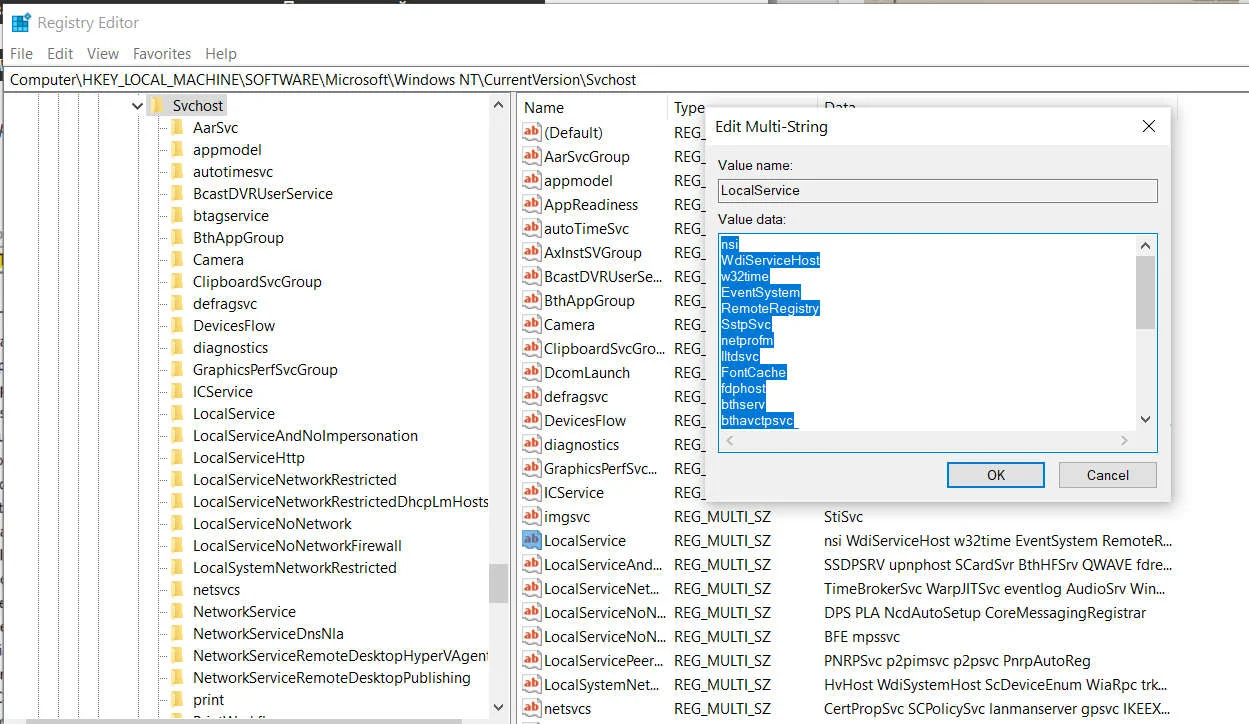Select the NetworkServiceDnsNla tree key
The image size is (1249, 724).
pos(268,633)
